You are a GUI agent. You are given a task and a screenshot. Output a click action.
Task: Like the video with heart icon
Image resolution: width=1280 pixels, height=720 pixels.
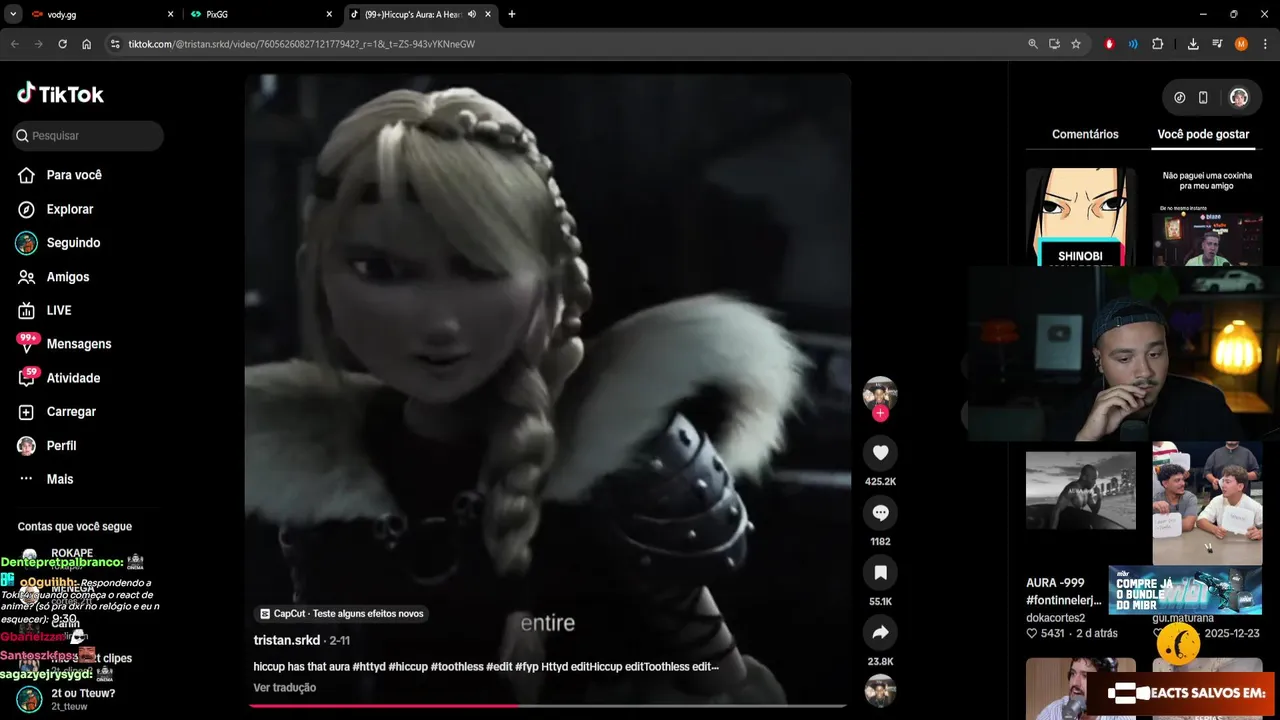pyautogui.click(x=880, y=453)
